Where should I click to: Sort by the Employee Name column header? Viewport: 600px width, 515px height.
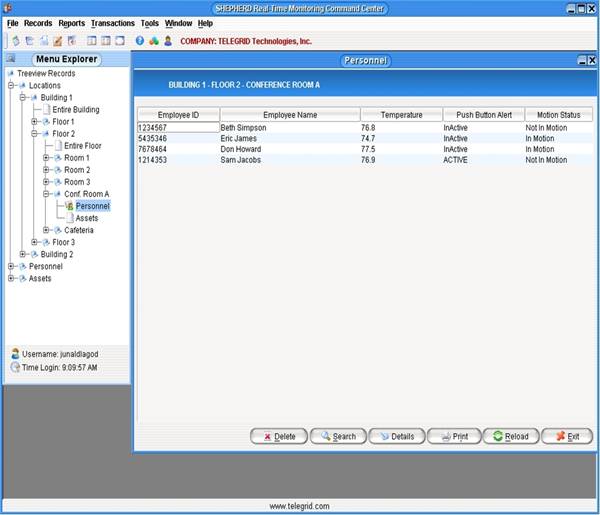[x=290, y=115]
